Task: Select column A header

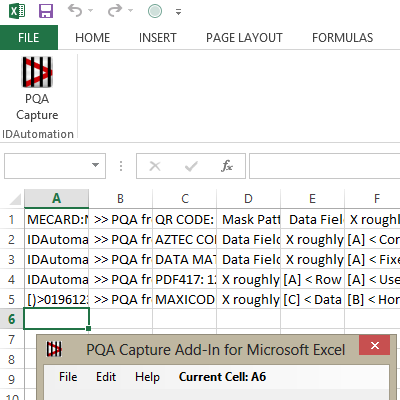Action: pyautogui.click(x=56, y=199)
